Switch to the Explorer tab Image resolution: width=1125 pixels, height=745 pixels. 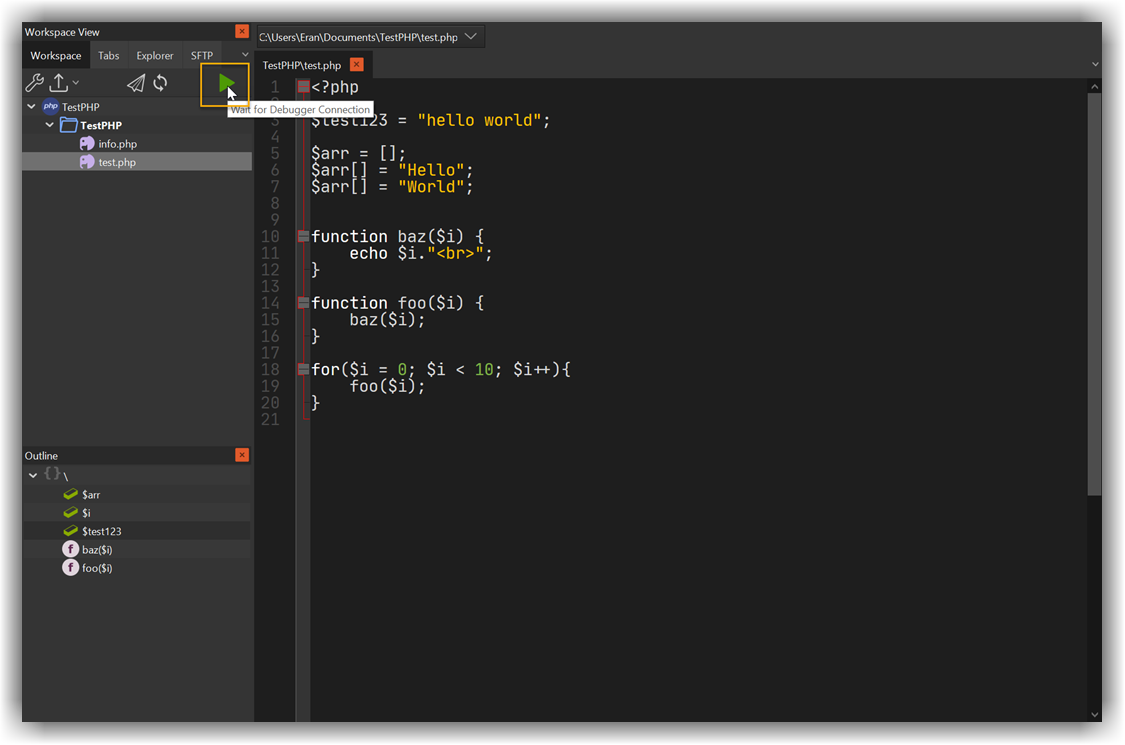tap(155, 56)
